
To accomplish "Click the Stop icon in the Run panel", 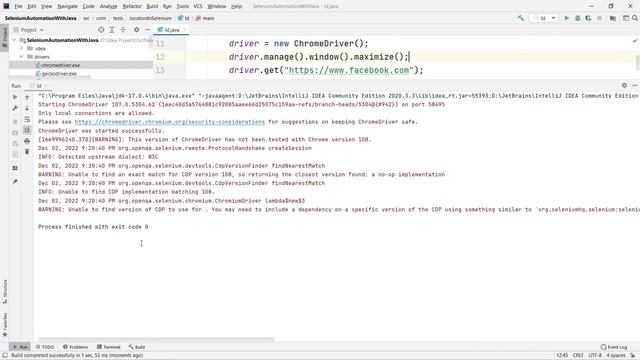I will click(15, 122).
